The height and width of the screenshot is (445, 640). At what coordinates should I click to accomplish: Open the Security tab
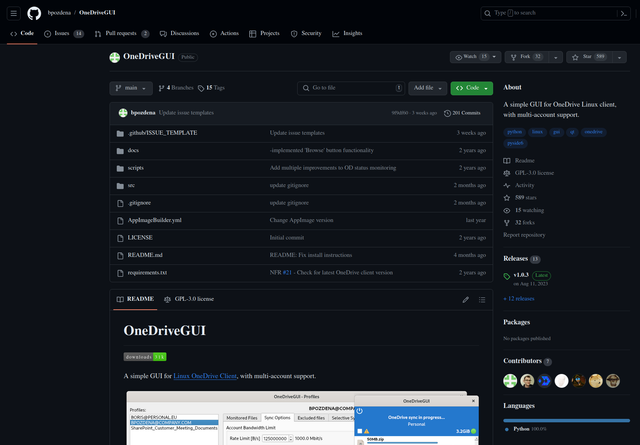(x=306, y=33)
